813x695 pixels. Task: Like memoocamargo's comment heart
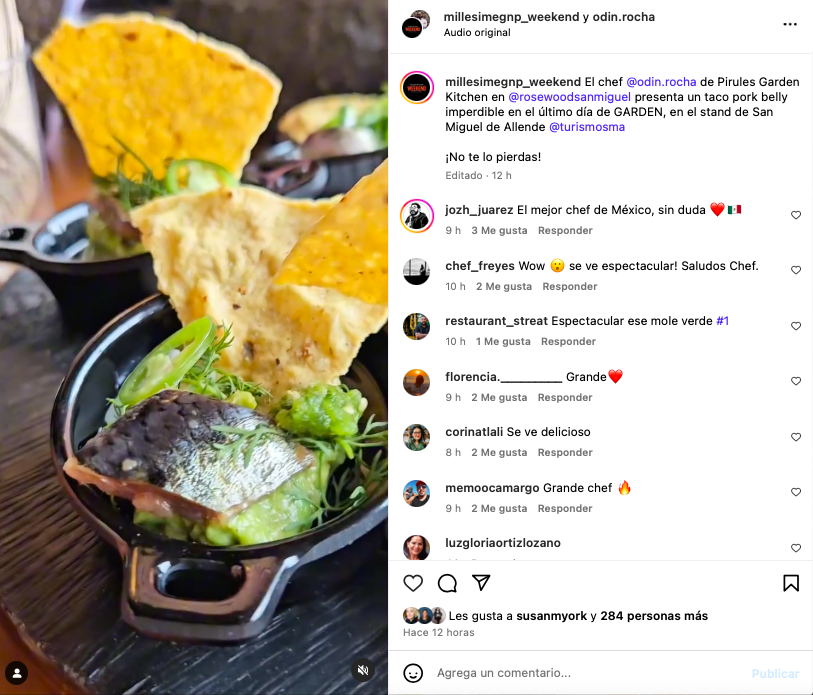(796, 492)
